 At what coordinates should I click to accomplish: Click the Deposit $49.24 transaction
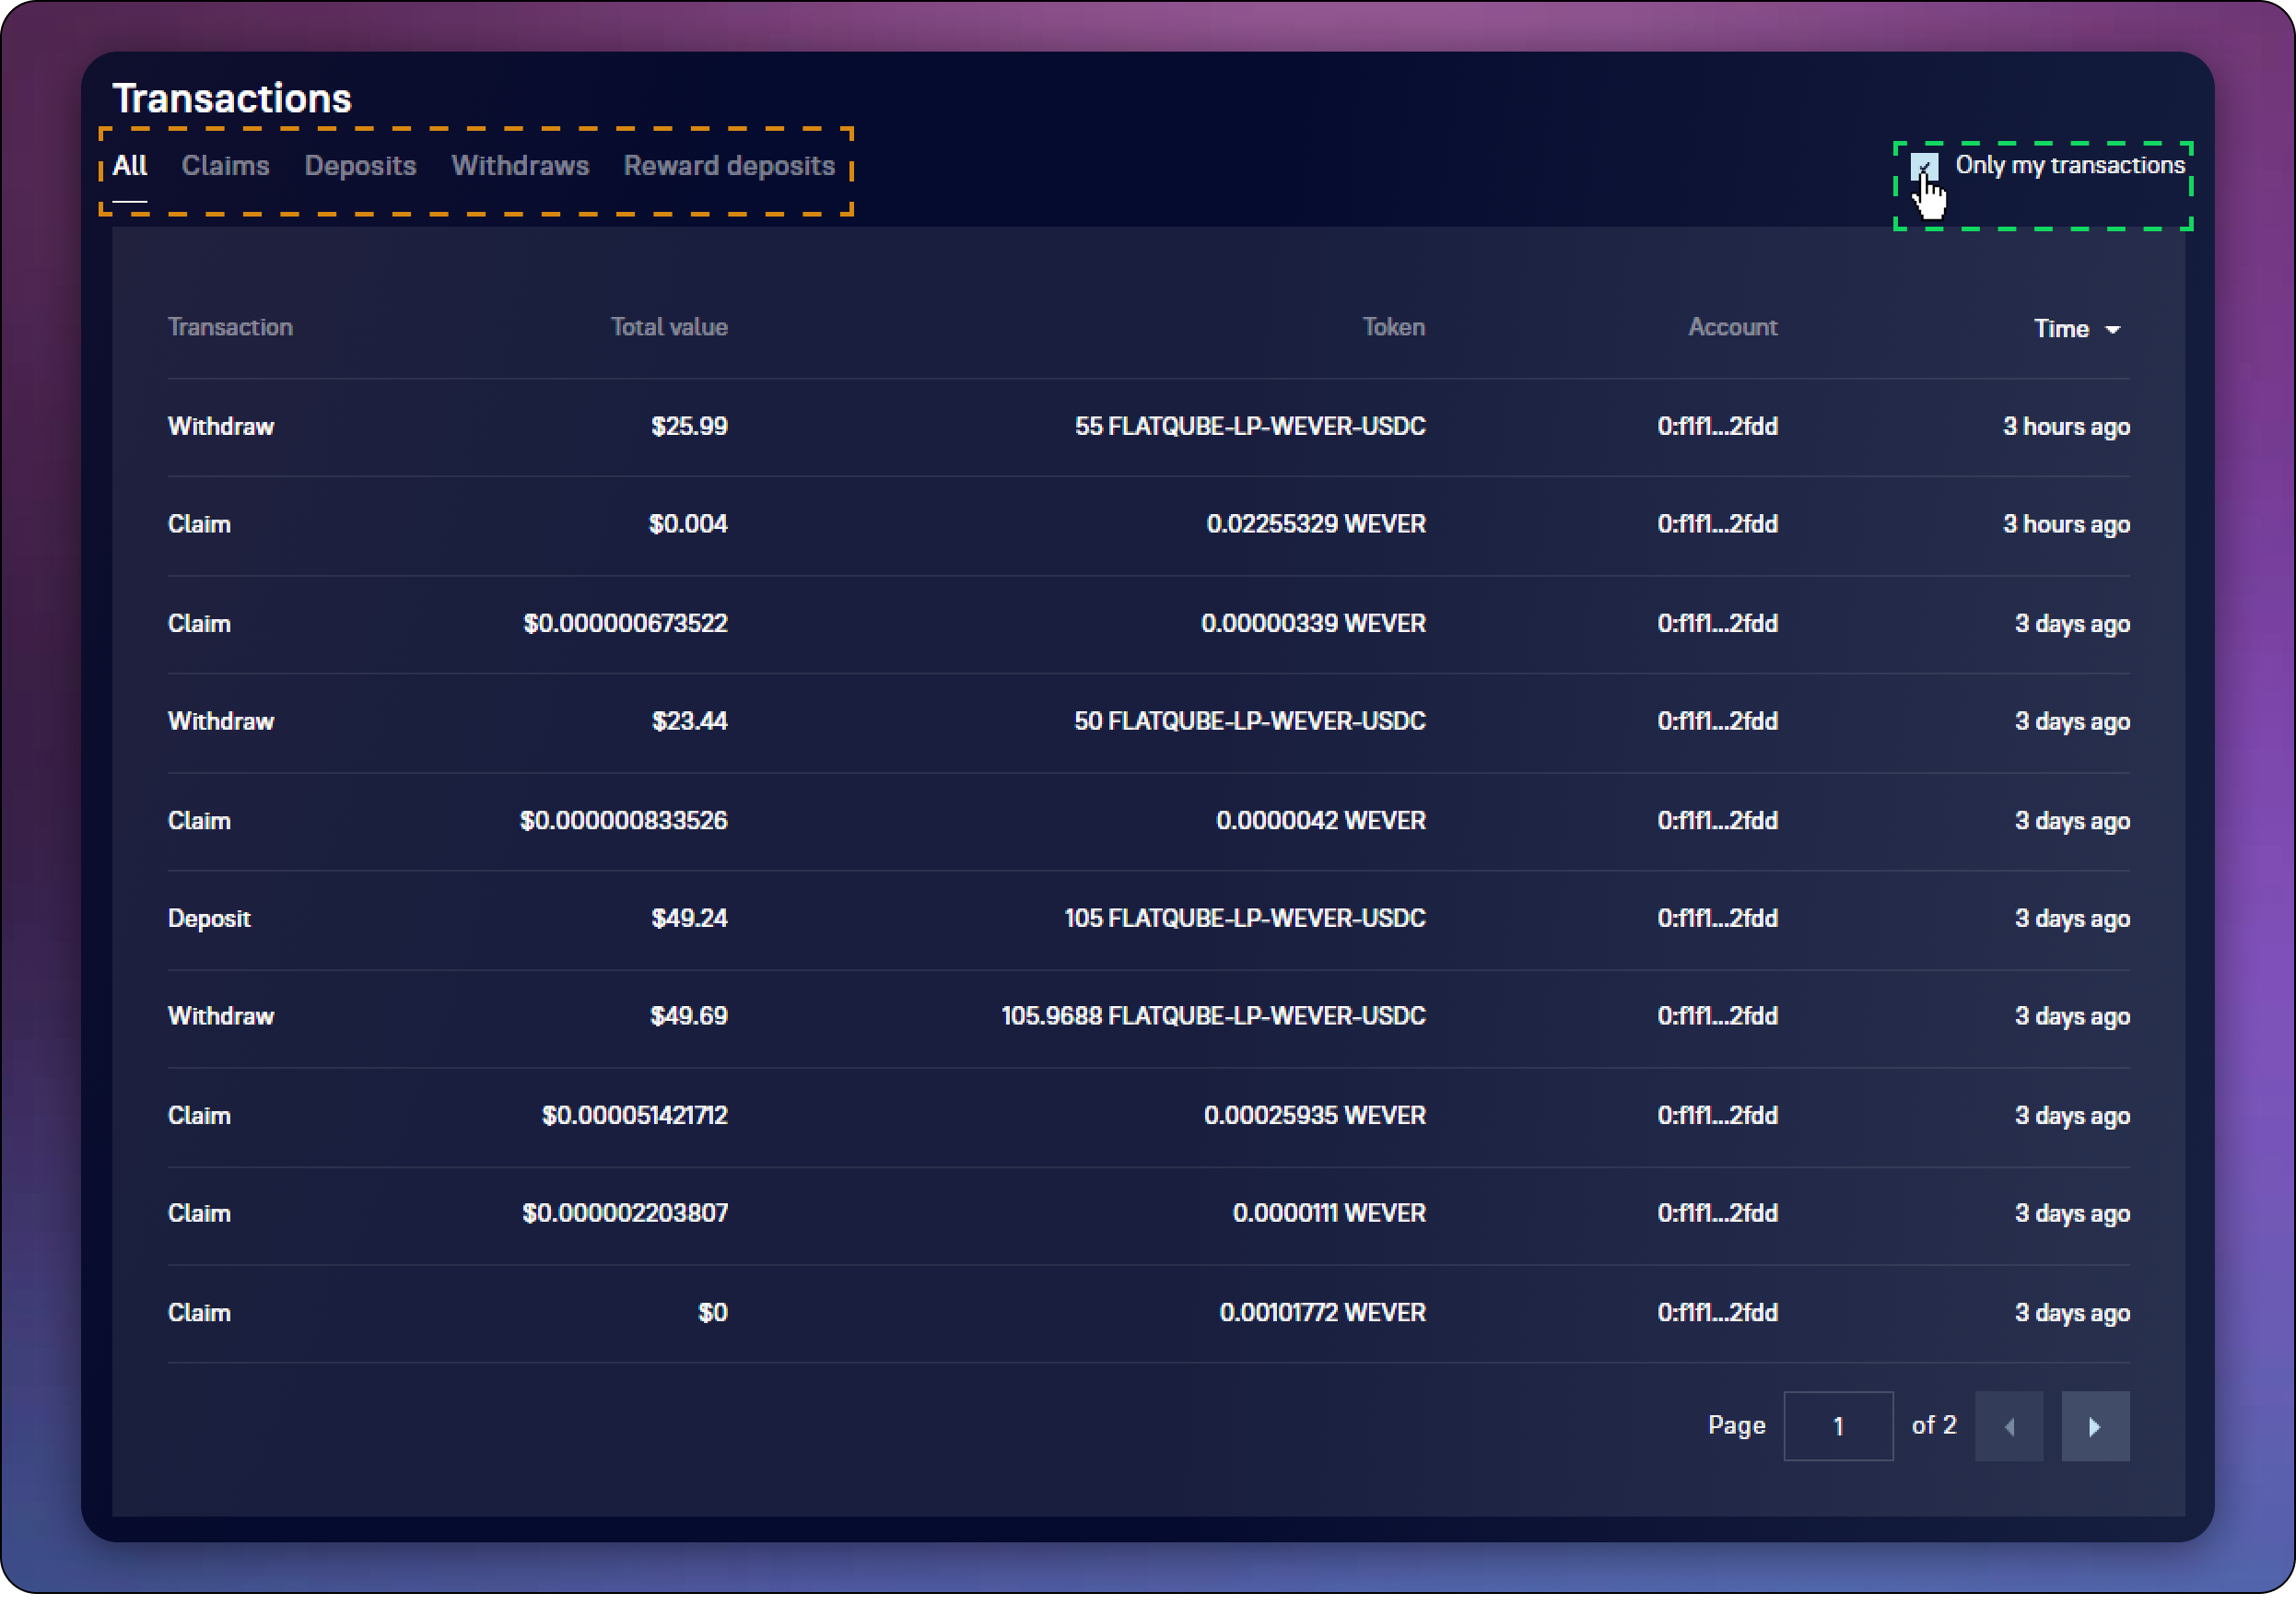coord(209,918)
